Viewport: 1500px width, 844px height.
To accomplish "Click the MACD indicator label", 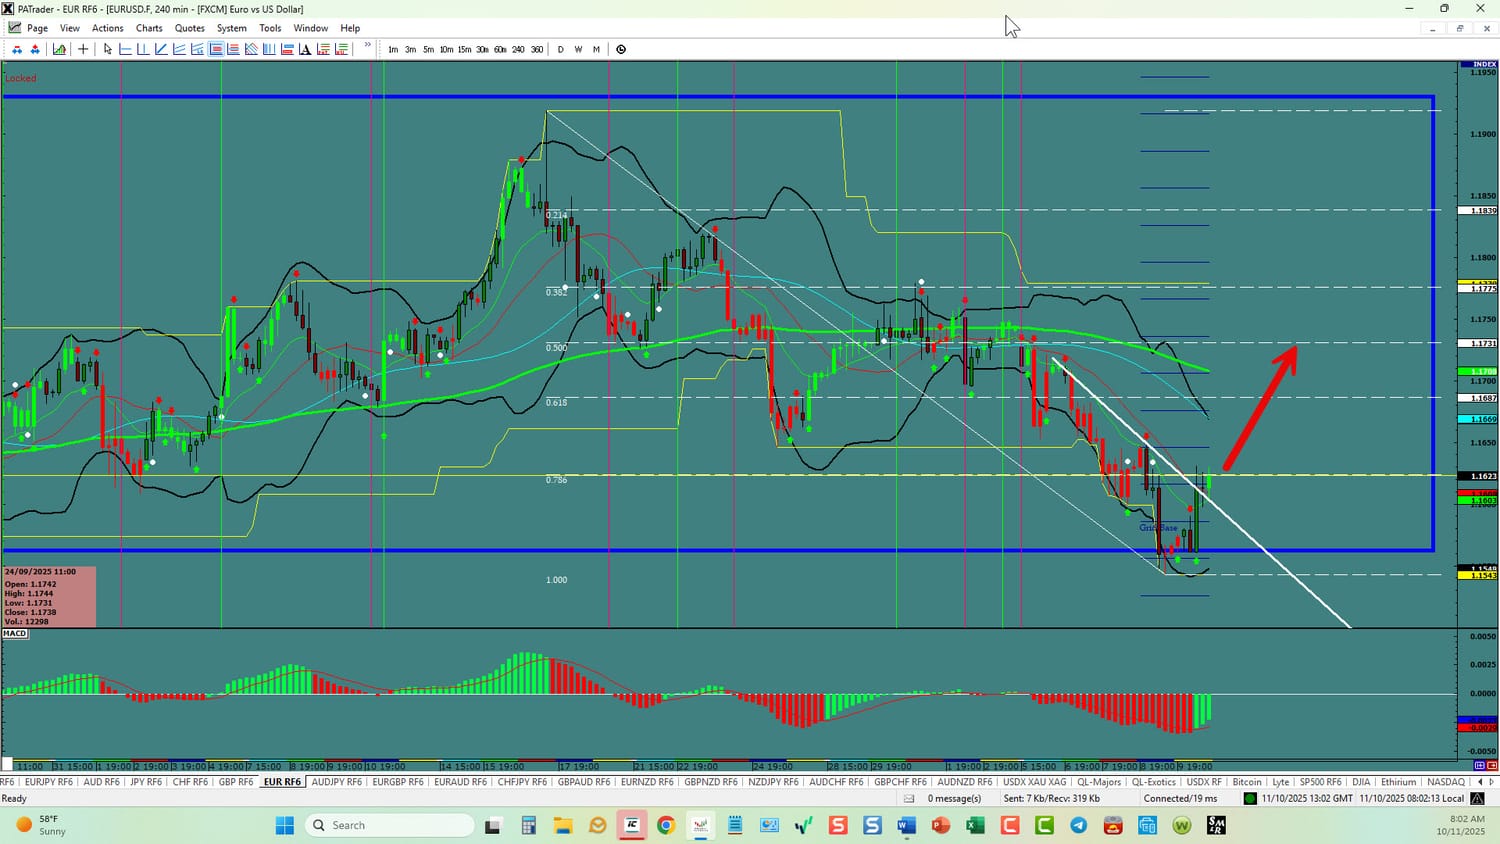I will 15,633.
